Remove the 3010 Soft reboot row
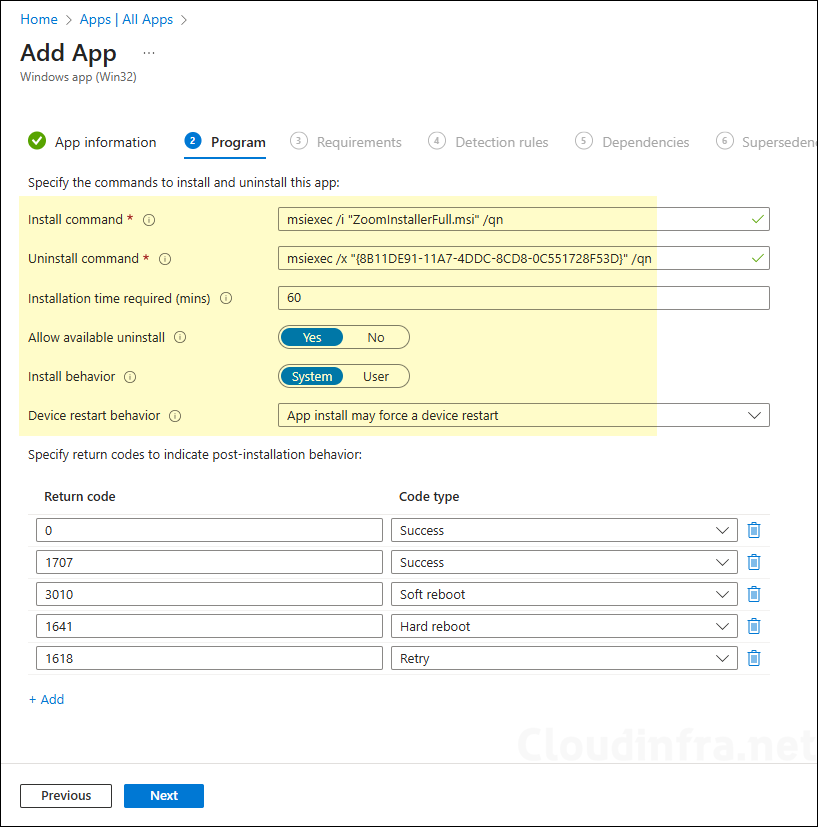 point(754,595)
